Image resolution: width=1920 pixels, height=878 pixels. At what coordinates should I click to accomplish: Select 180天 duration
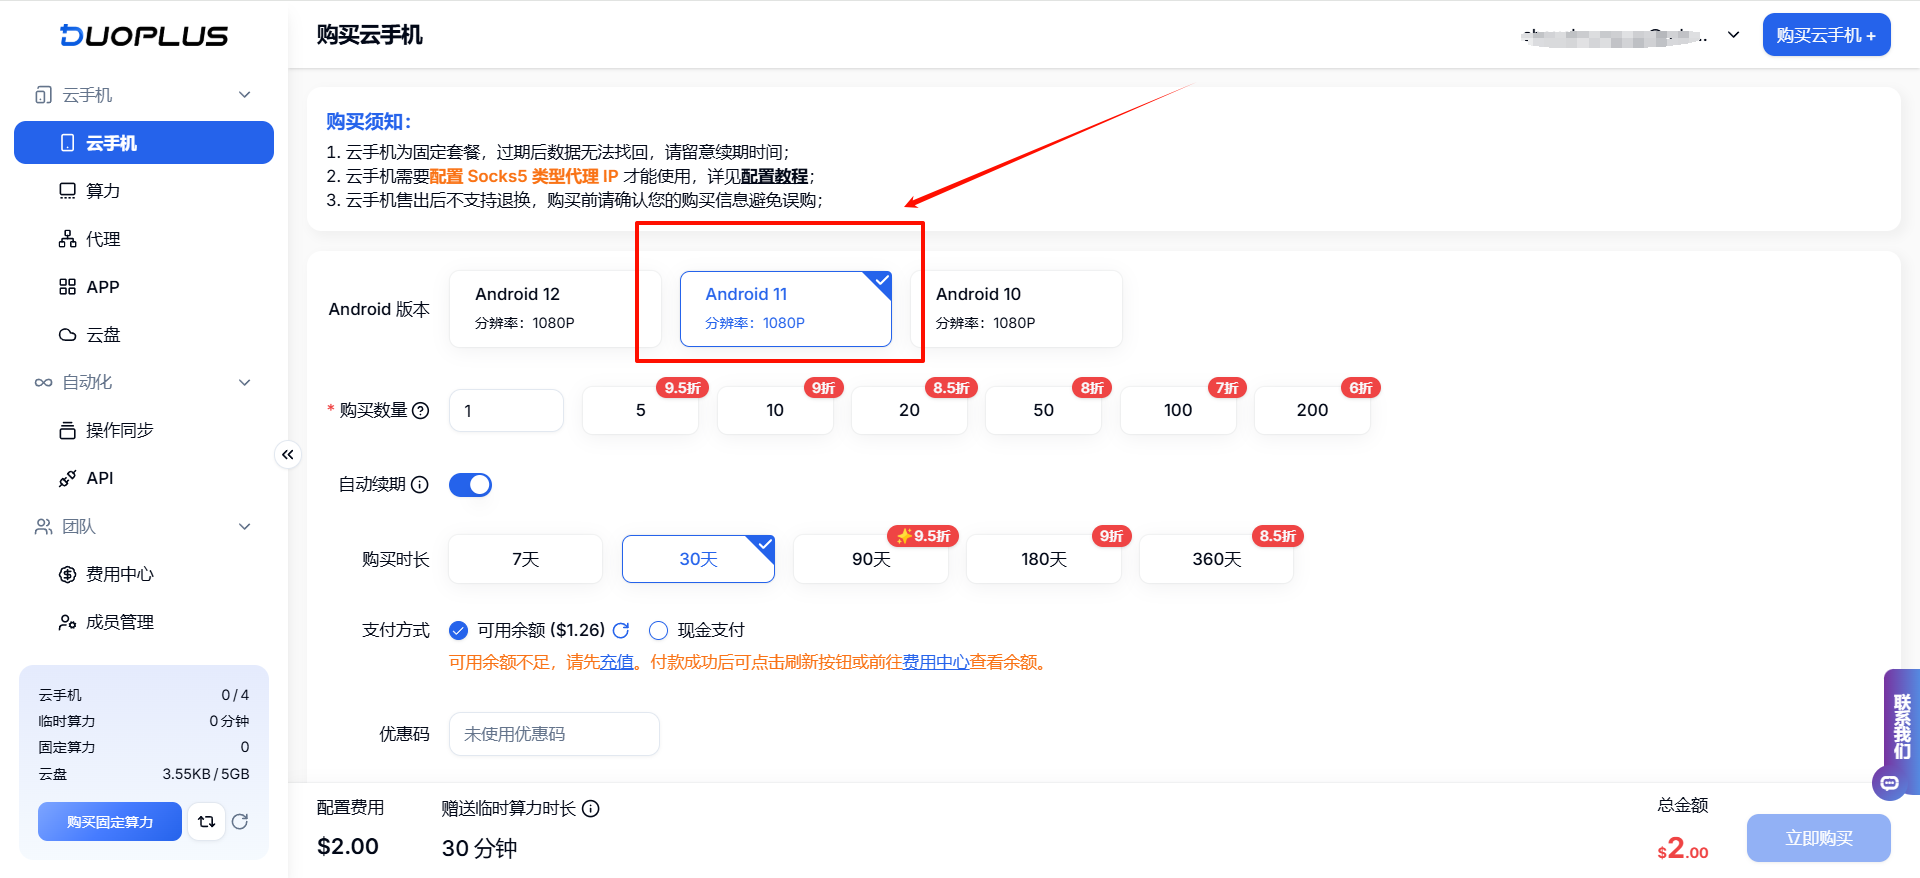pyautogui.click(x=1044, y=559)
